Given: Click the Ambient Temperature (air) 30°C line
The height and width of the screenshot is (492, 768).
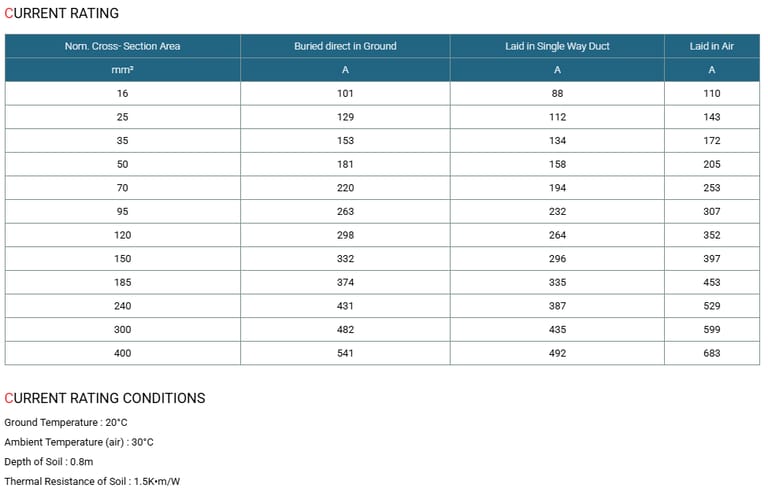Looking at the screenshot, I should (x=79, y=442).
